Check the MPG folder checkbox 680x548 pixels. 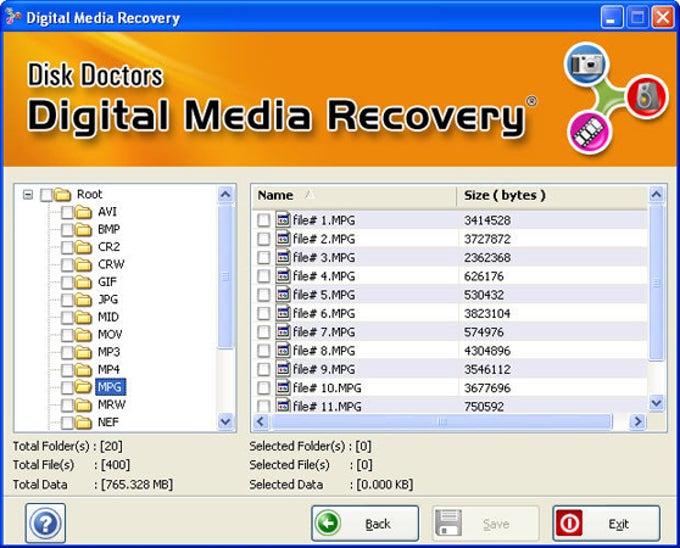[x=67, y=388]
